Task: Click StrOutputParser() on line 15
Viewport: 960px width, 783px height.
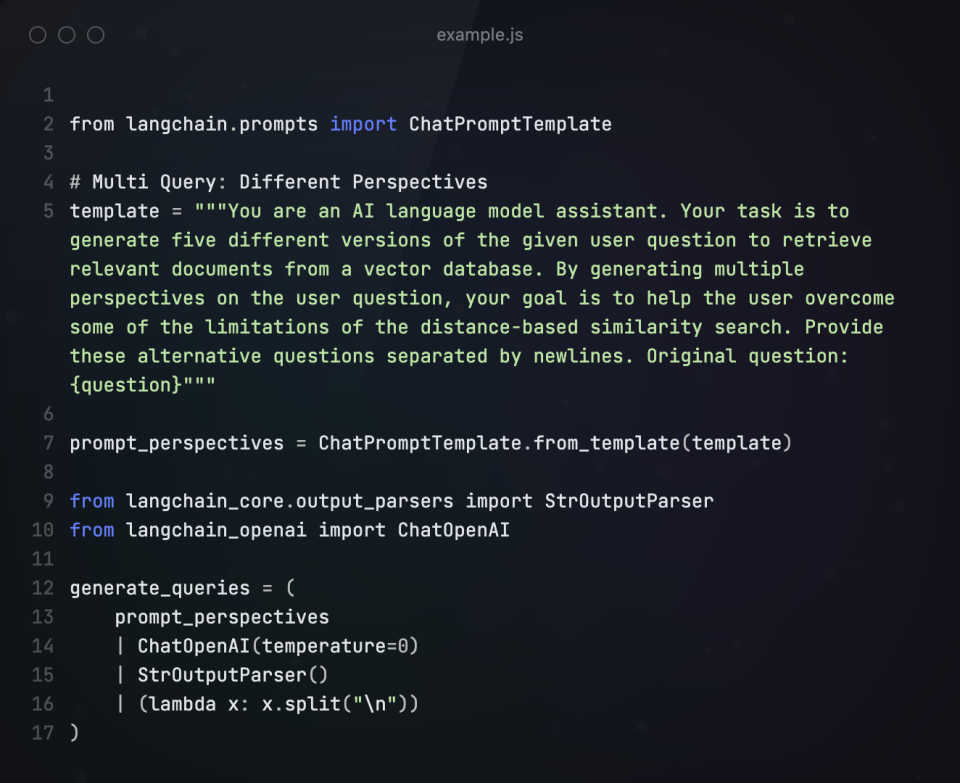Action: click(233, 675)
